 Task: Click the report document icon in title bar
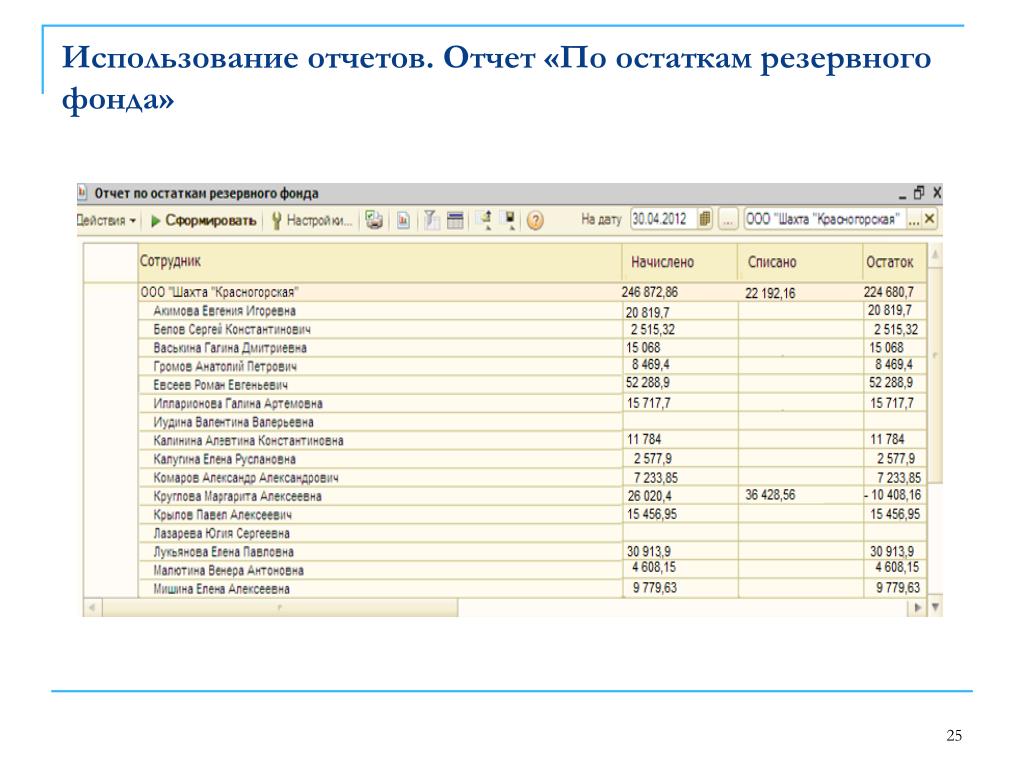(x=82, y=193)
